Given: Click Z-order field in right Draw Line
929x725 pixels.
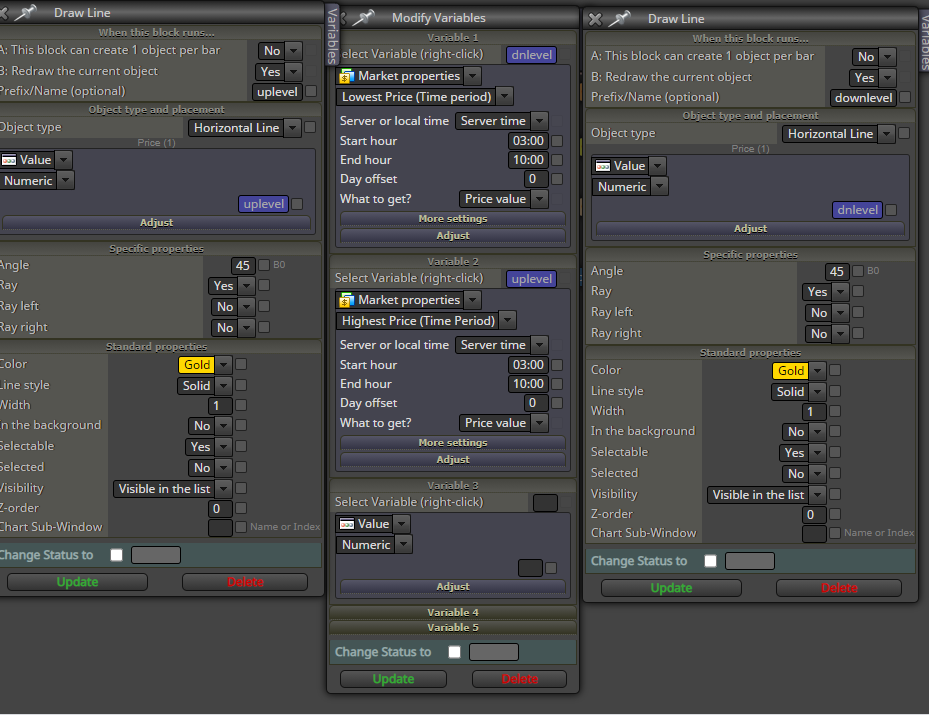Looking at the screenshot, I should 815,514.
